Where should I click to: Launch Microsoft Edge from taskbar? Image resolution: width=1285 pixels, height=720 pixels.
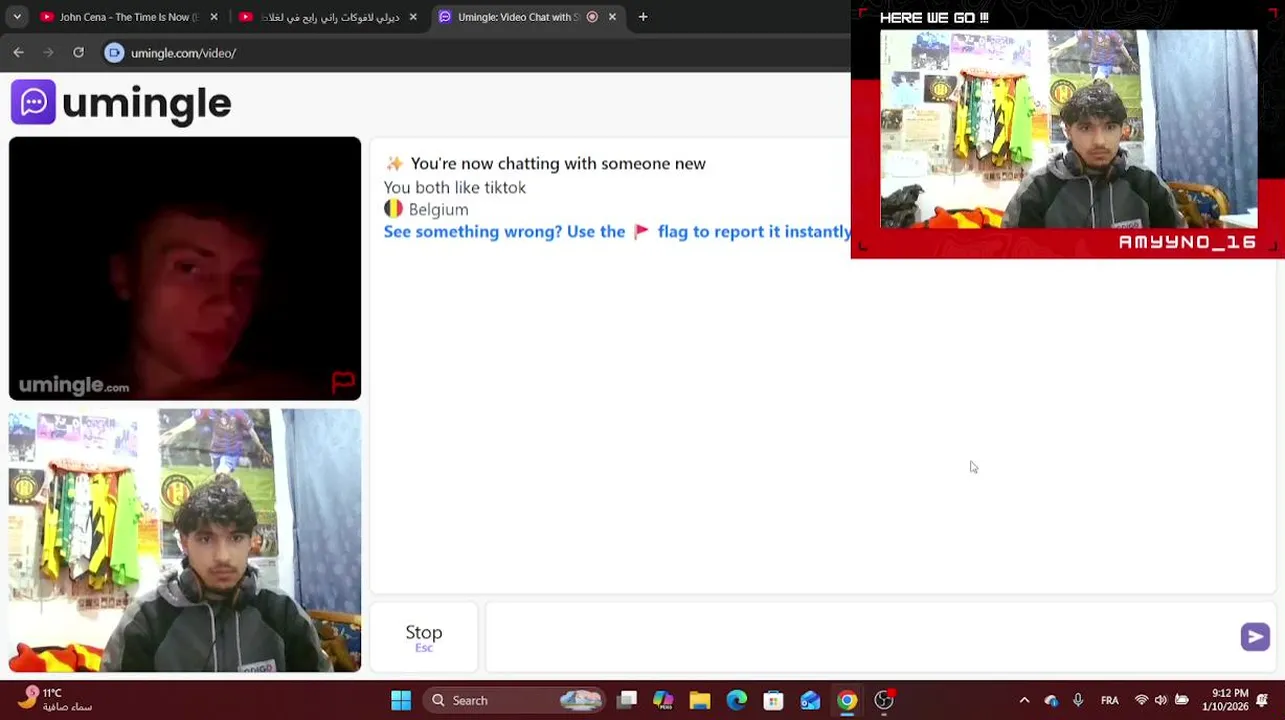tap(737, 701)
